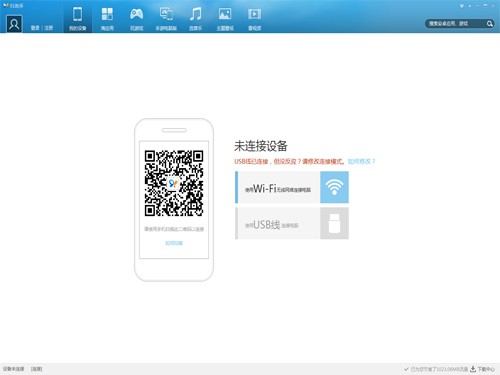Click the blue Wi-Fi signal icon
This screenshot has width=500, height=375.
point(334,187)
